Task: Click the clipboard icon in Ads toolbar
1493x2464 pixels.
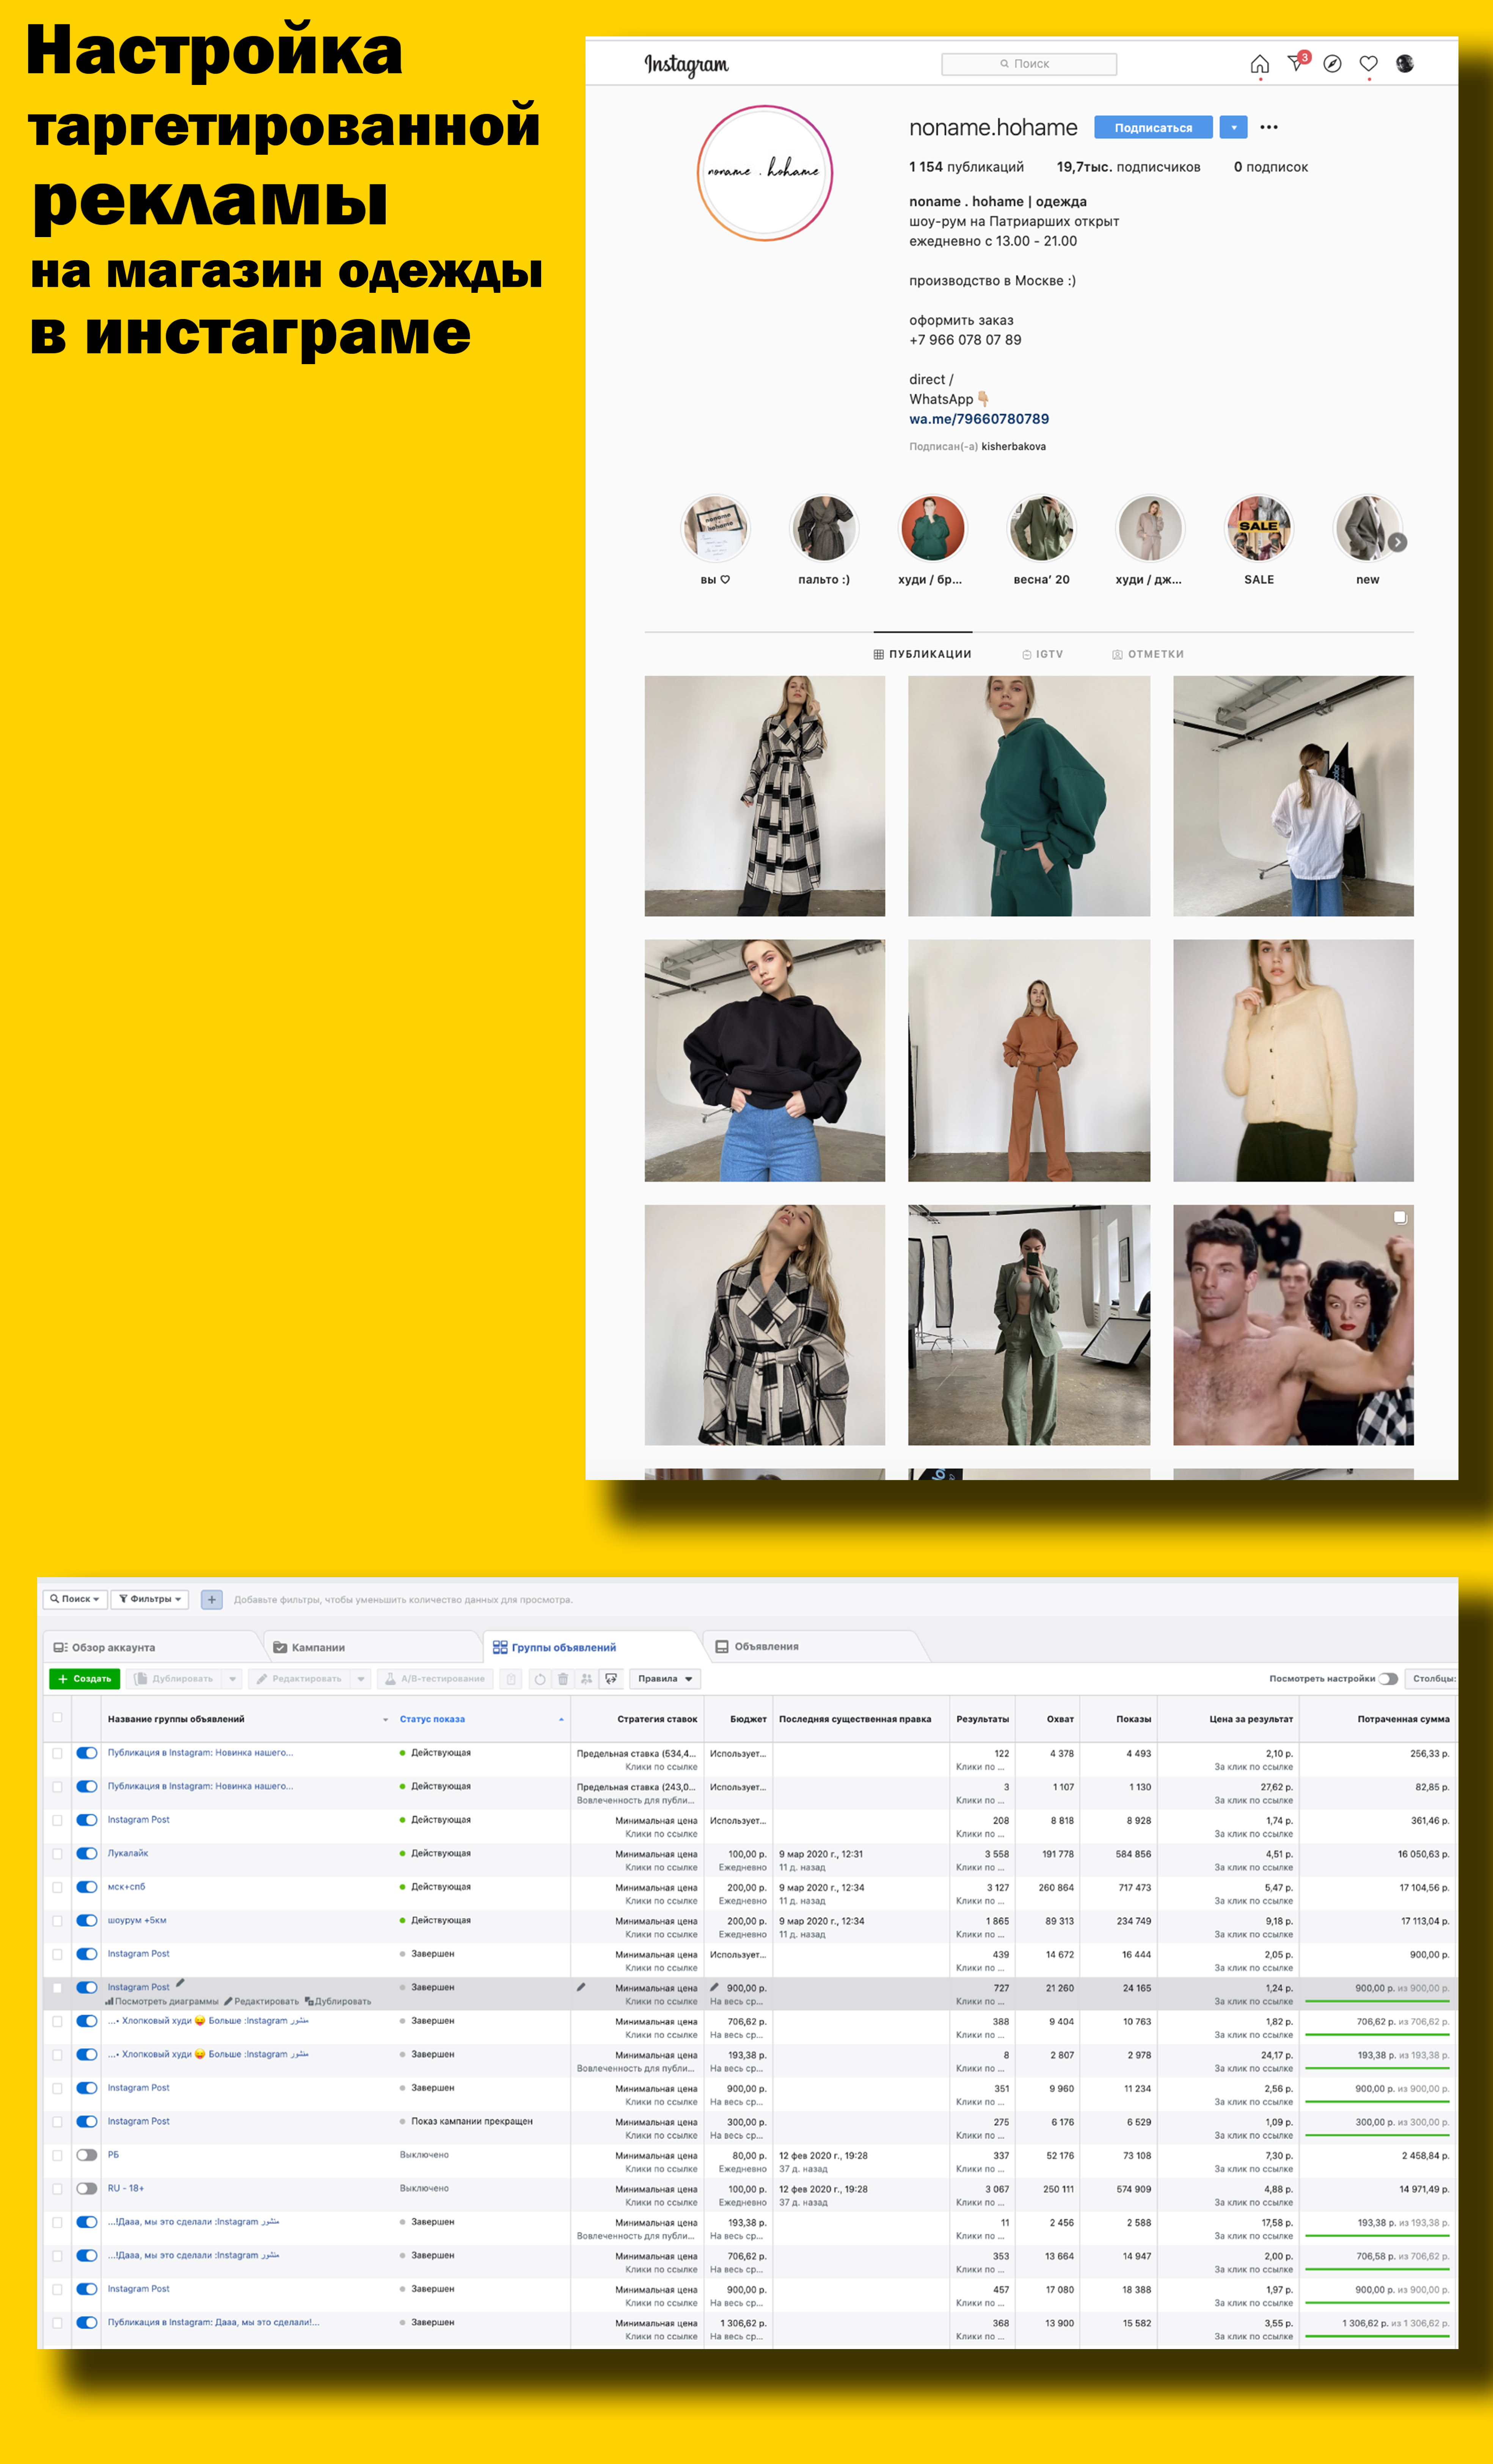Action: point(511,1679)
